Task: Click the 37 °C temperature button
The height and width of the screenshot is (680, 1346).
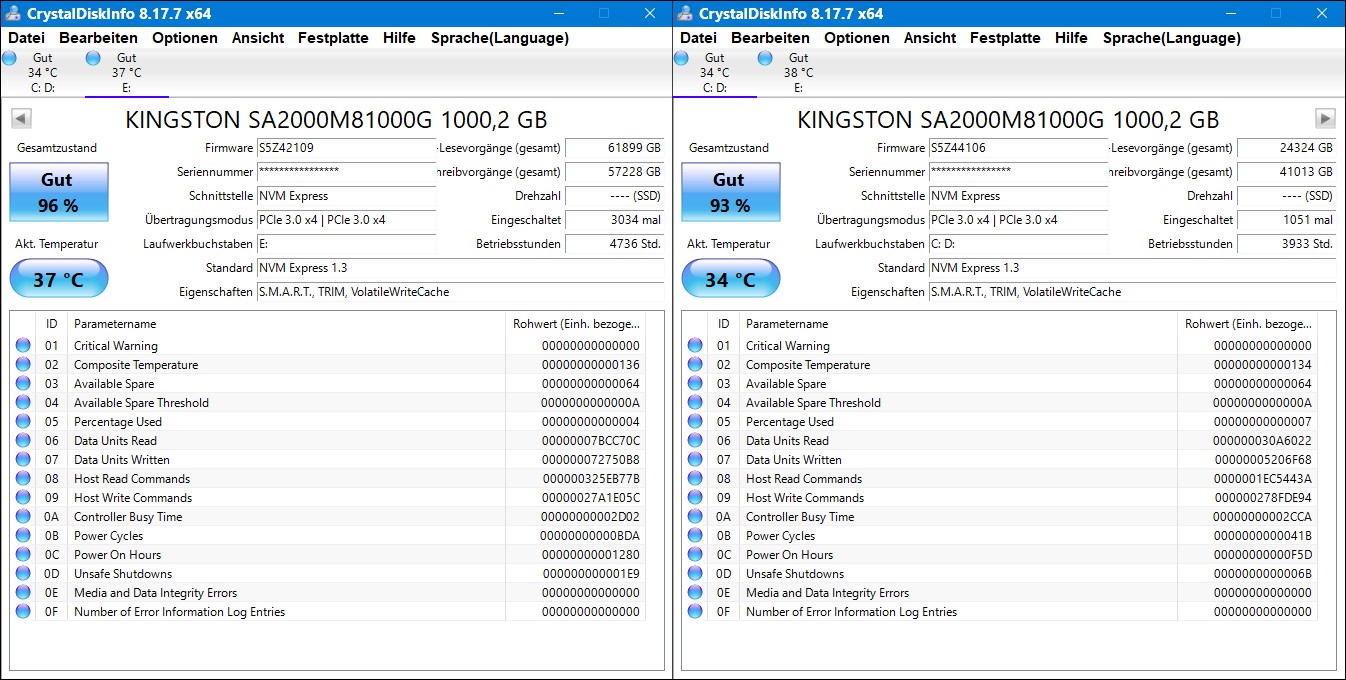Action: [x=59, y=279]
